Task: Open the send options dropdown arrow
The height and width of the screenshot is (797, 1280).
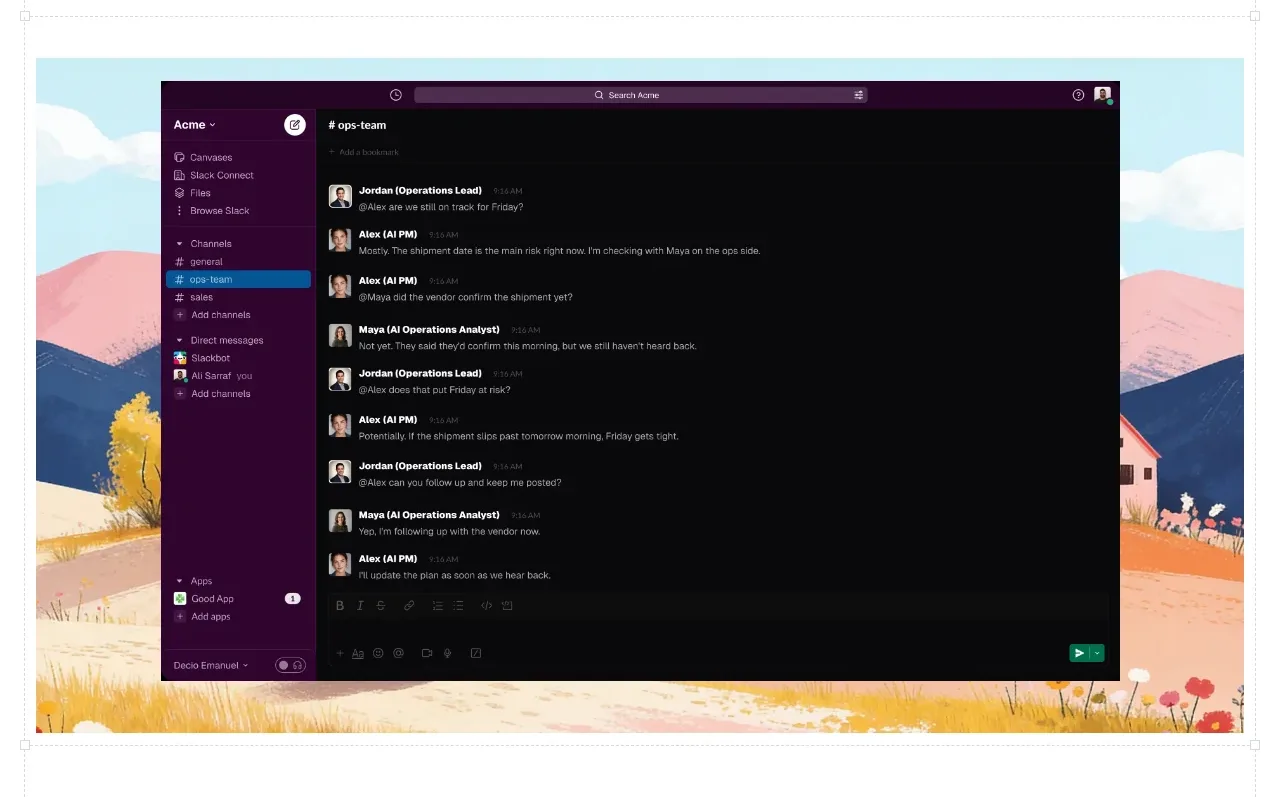Action: pos(1098,653)
